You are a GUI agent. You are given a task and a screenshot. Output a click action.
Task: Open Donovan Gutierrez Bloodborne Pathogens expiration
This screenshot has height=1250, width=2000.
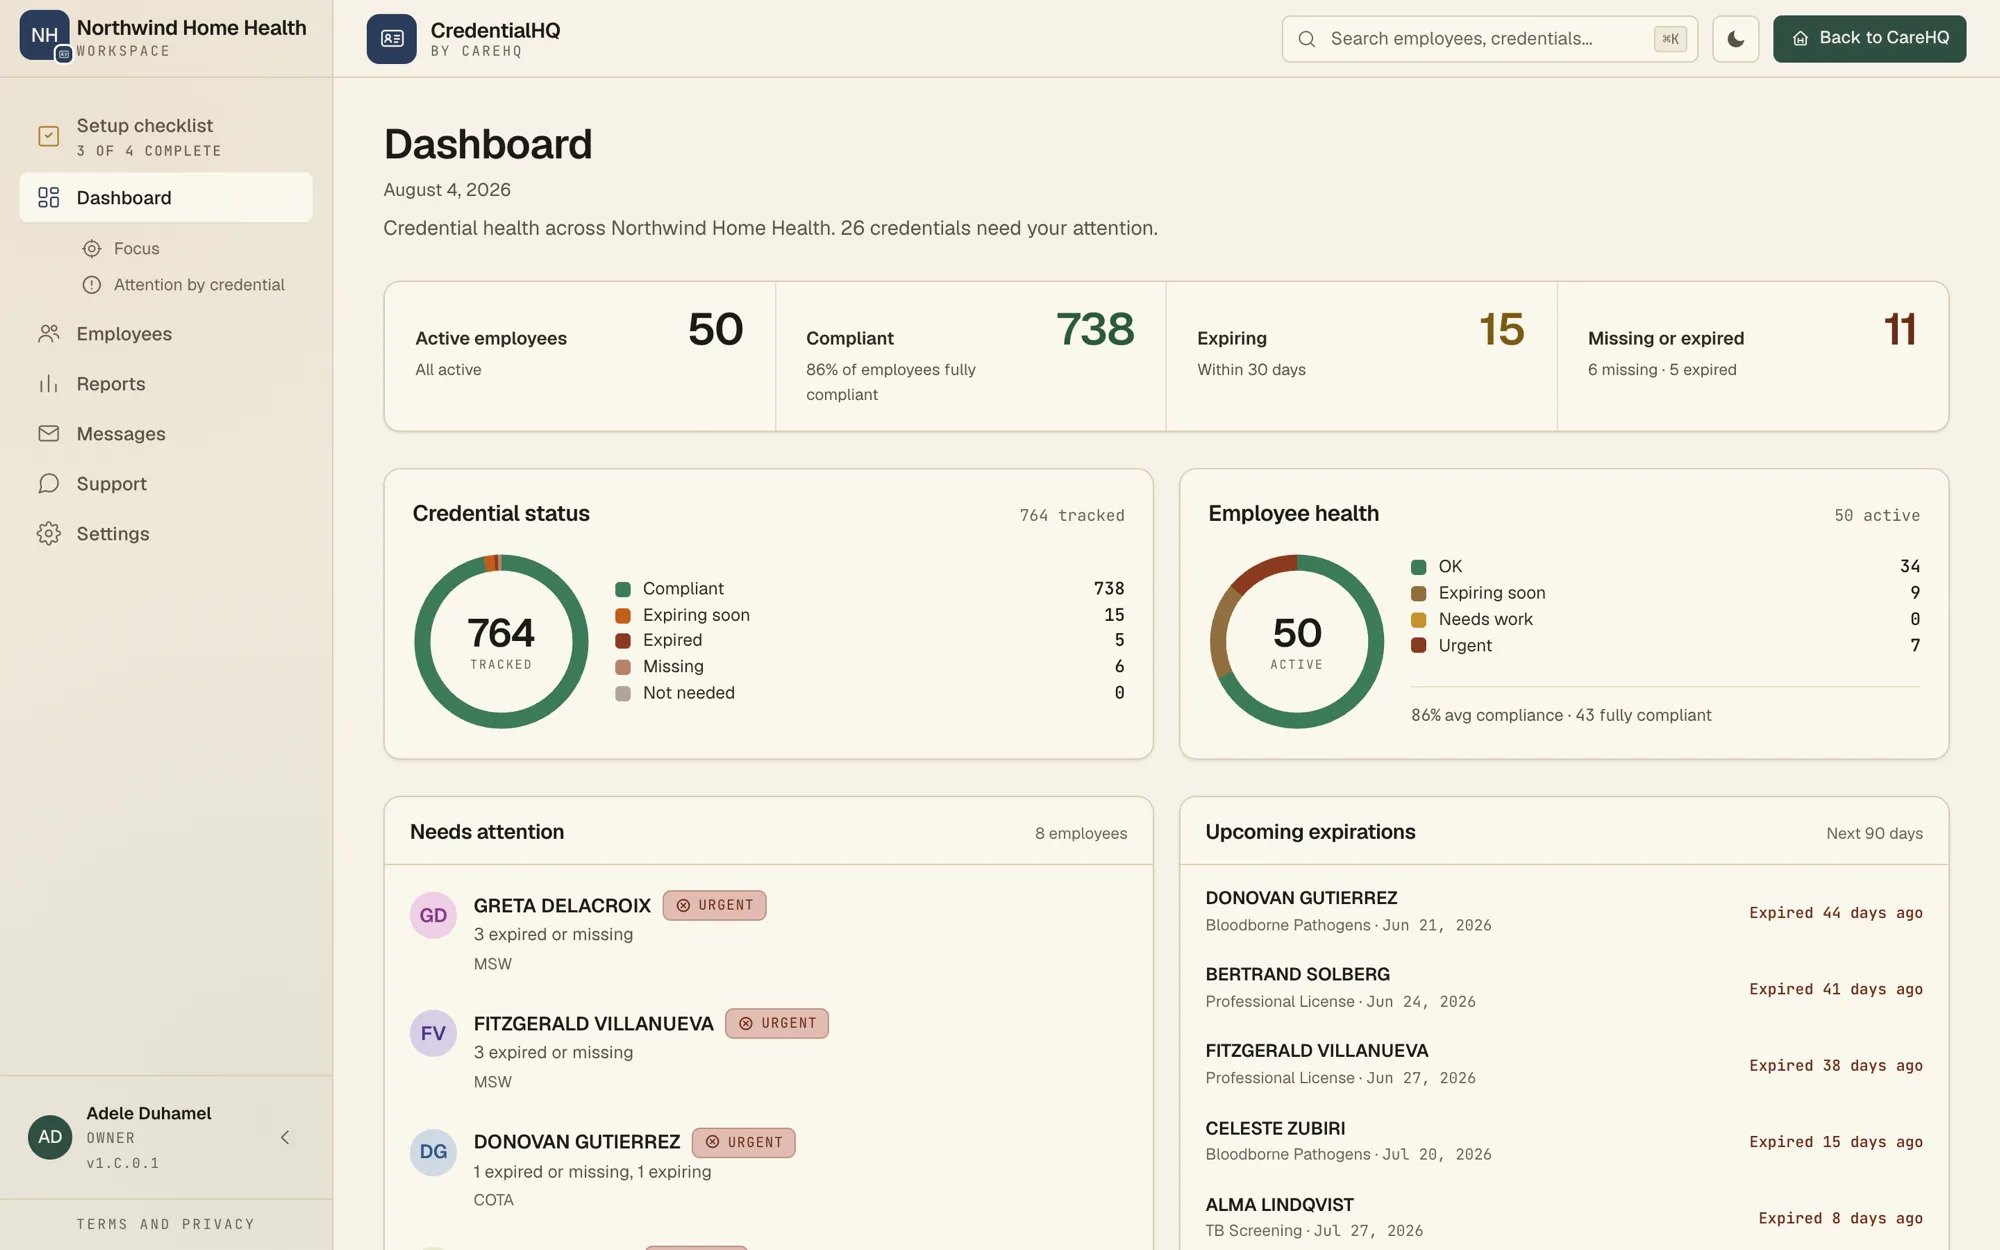[1564, 911]
